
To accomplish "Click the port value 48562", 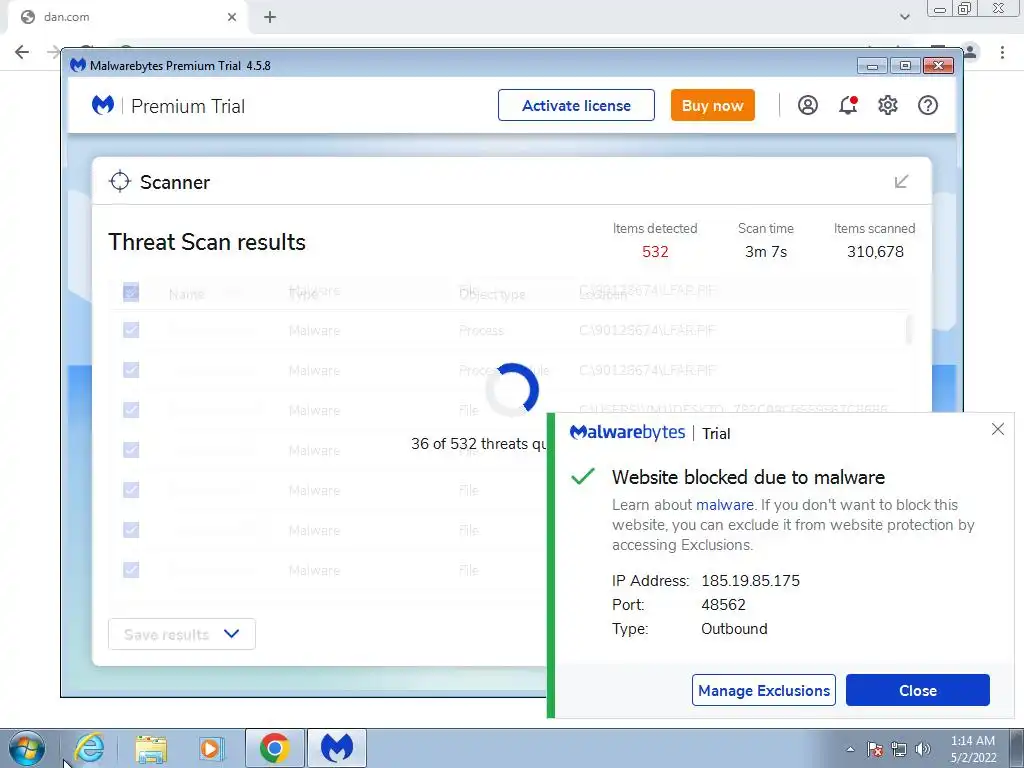I will [x=724, y=605].
